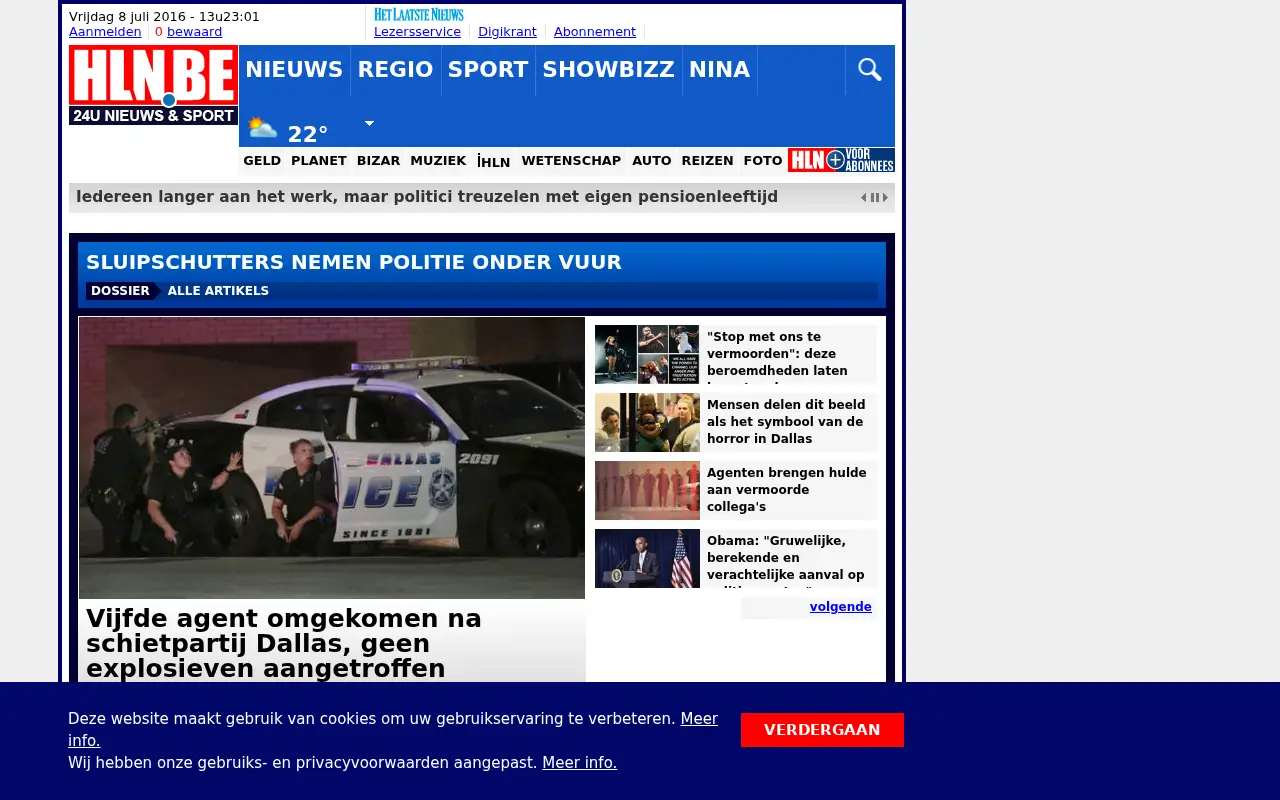The height and width of the screenshot is (800, 1280).
Task: Click the Abonnement link
Action: 595,32
